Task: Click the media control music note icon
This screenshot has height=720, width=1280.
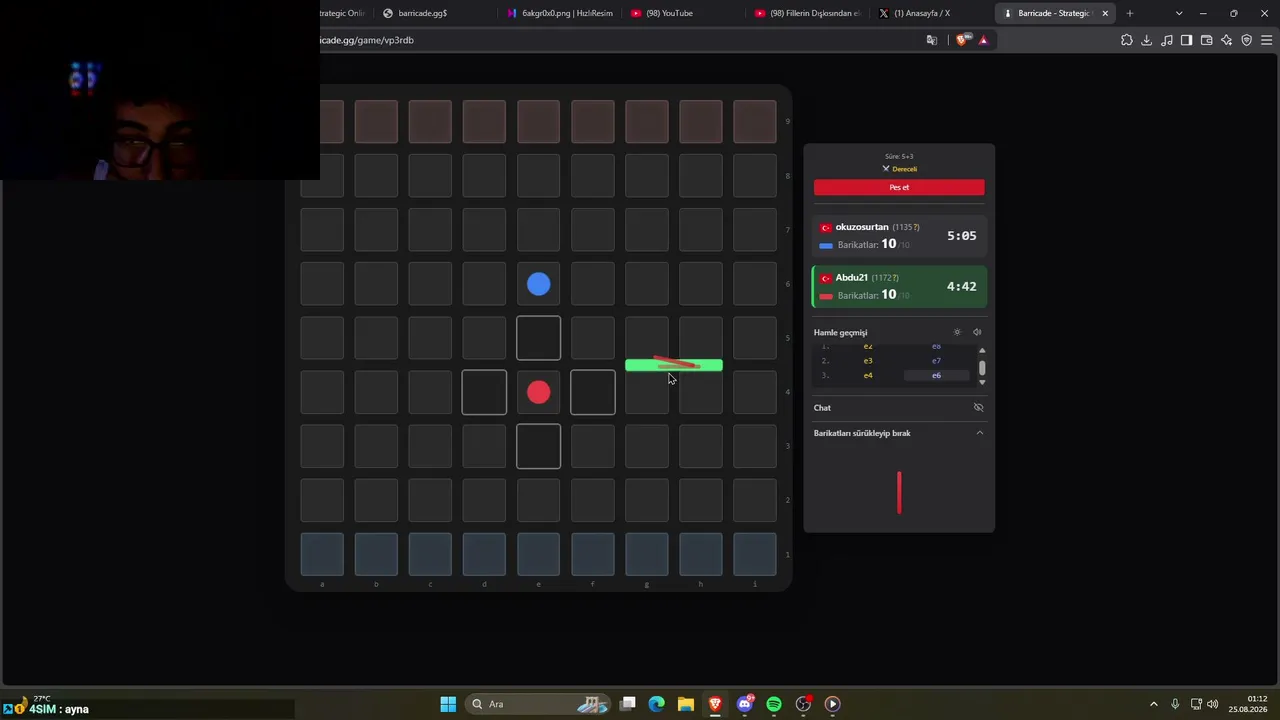Action: (1167, 40)
